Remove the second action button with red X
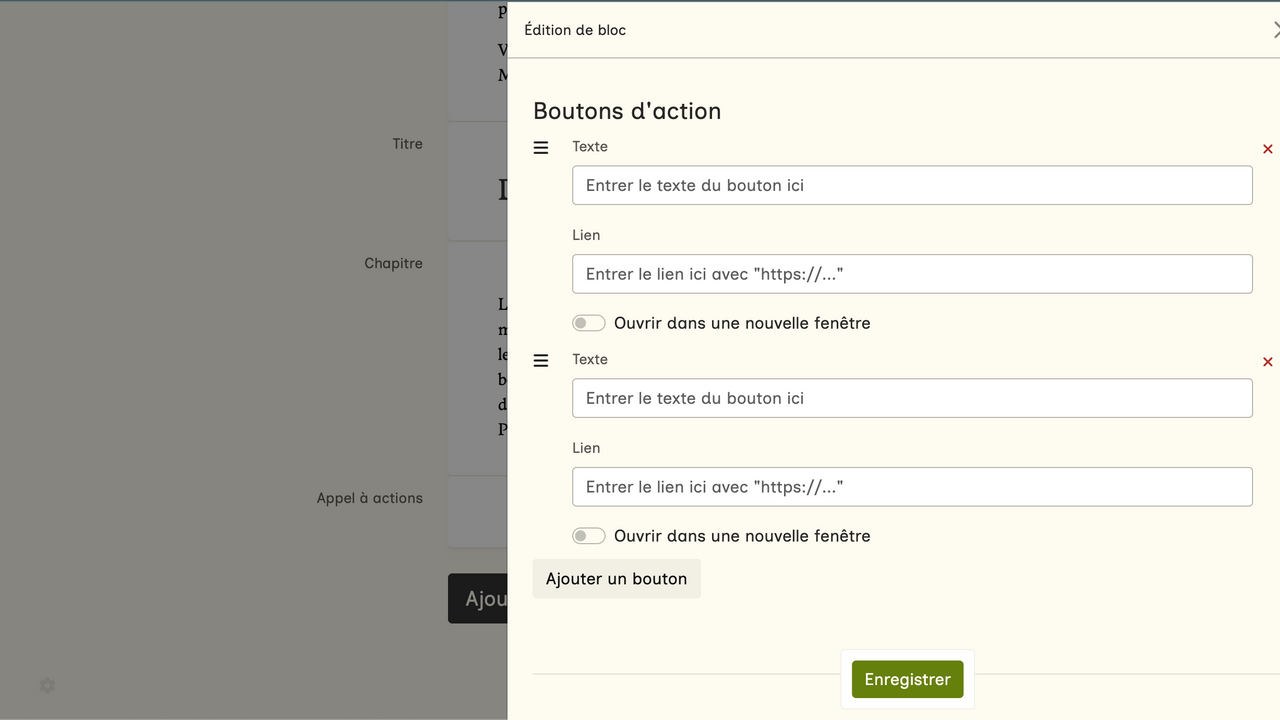 click(x=1267, y=362)
